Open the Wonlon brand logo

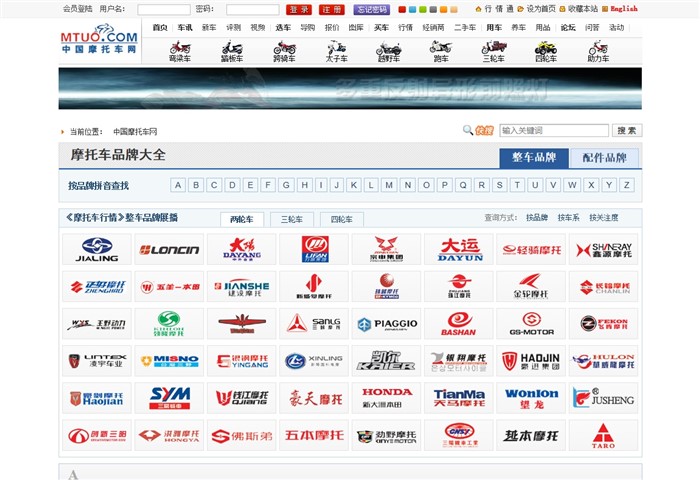coord(531,398)
